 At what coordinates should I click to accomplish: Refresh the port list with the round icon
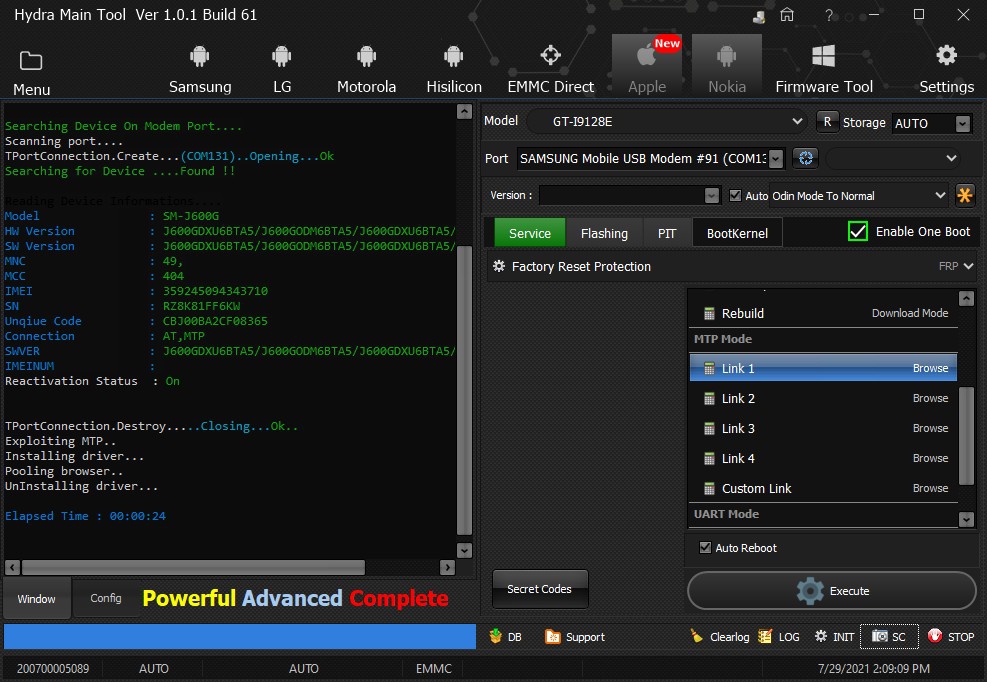point(806,158)
